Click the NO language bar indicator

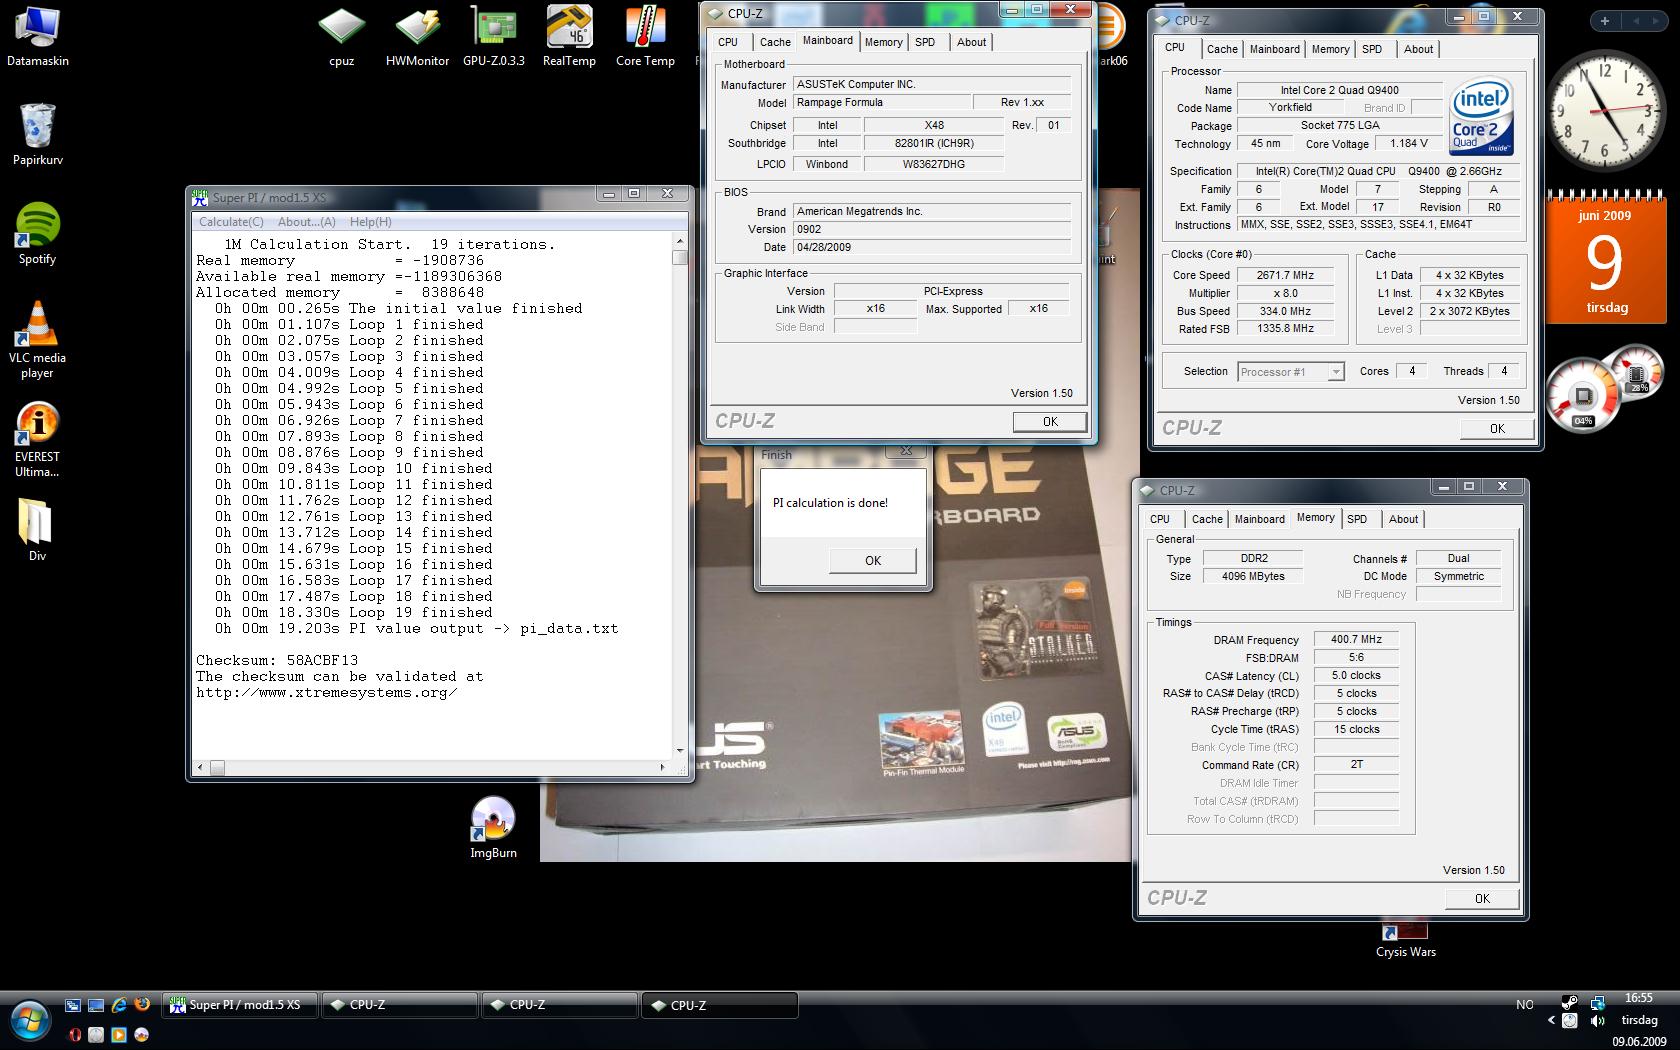tap(1524, 1004)
